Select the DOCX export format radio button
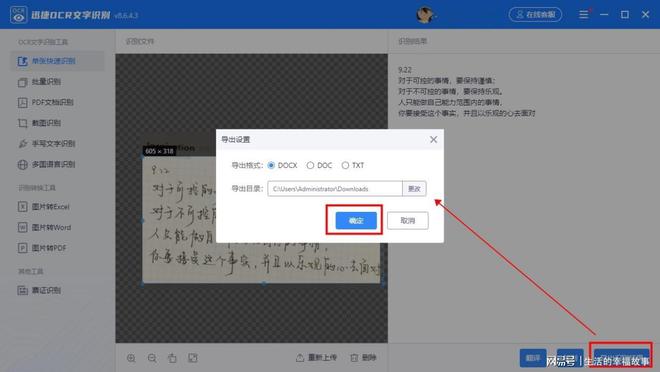Viewport: 660px width, 372px height. coord(271,165)
